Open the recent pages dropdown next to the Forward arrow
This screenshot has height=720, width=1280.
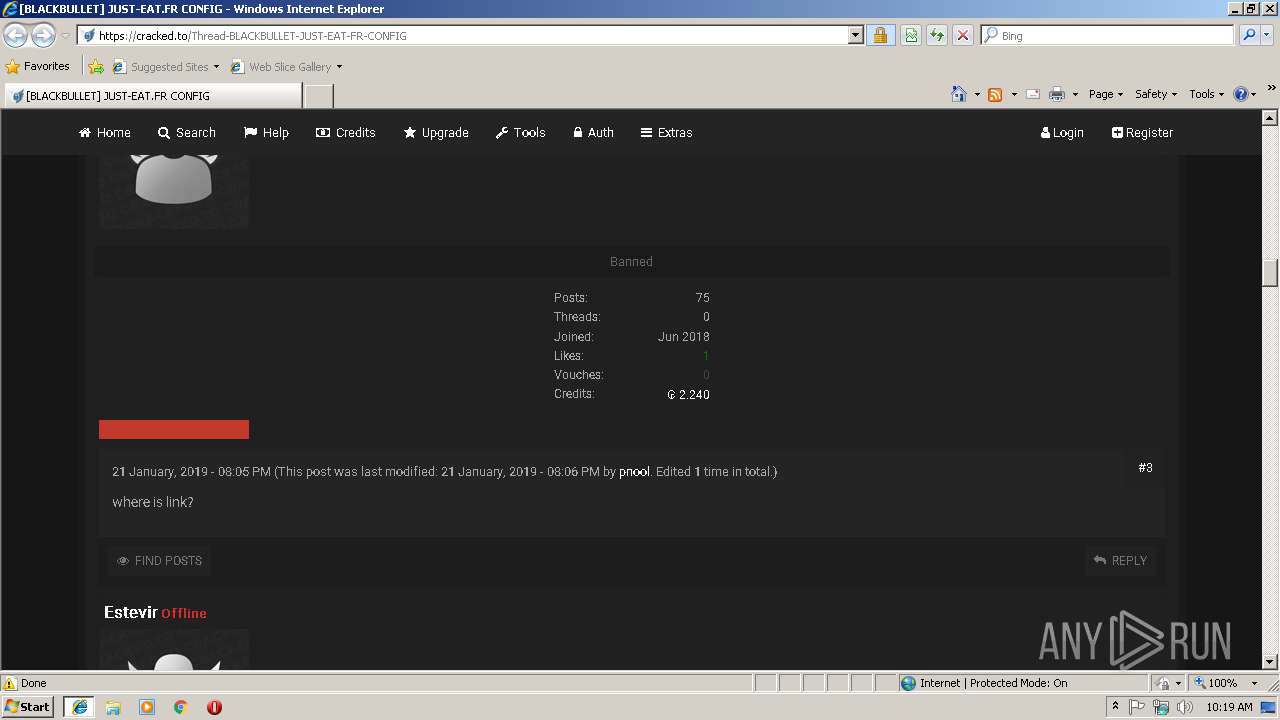65,36
